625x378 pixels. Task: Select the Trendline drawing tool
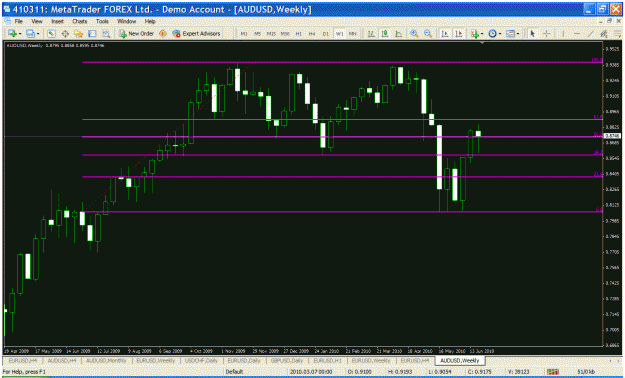(x=590, y=34)
